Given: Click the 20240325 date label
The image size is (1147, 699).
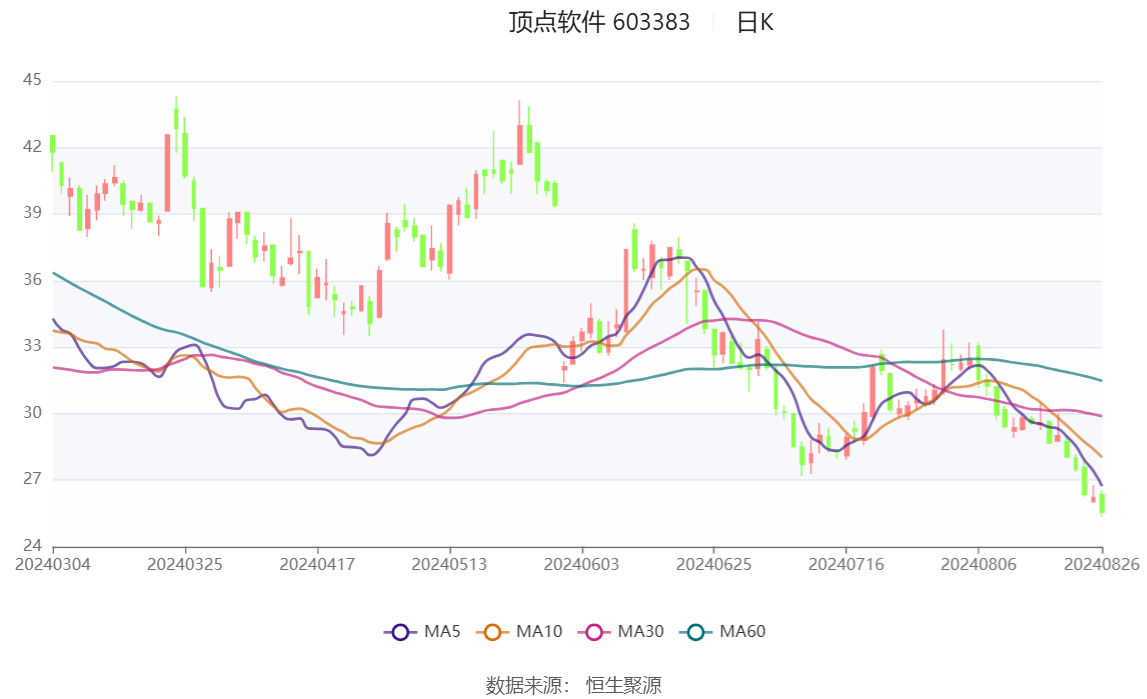Looking at the screenshot, I should 185,564.
